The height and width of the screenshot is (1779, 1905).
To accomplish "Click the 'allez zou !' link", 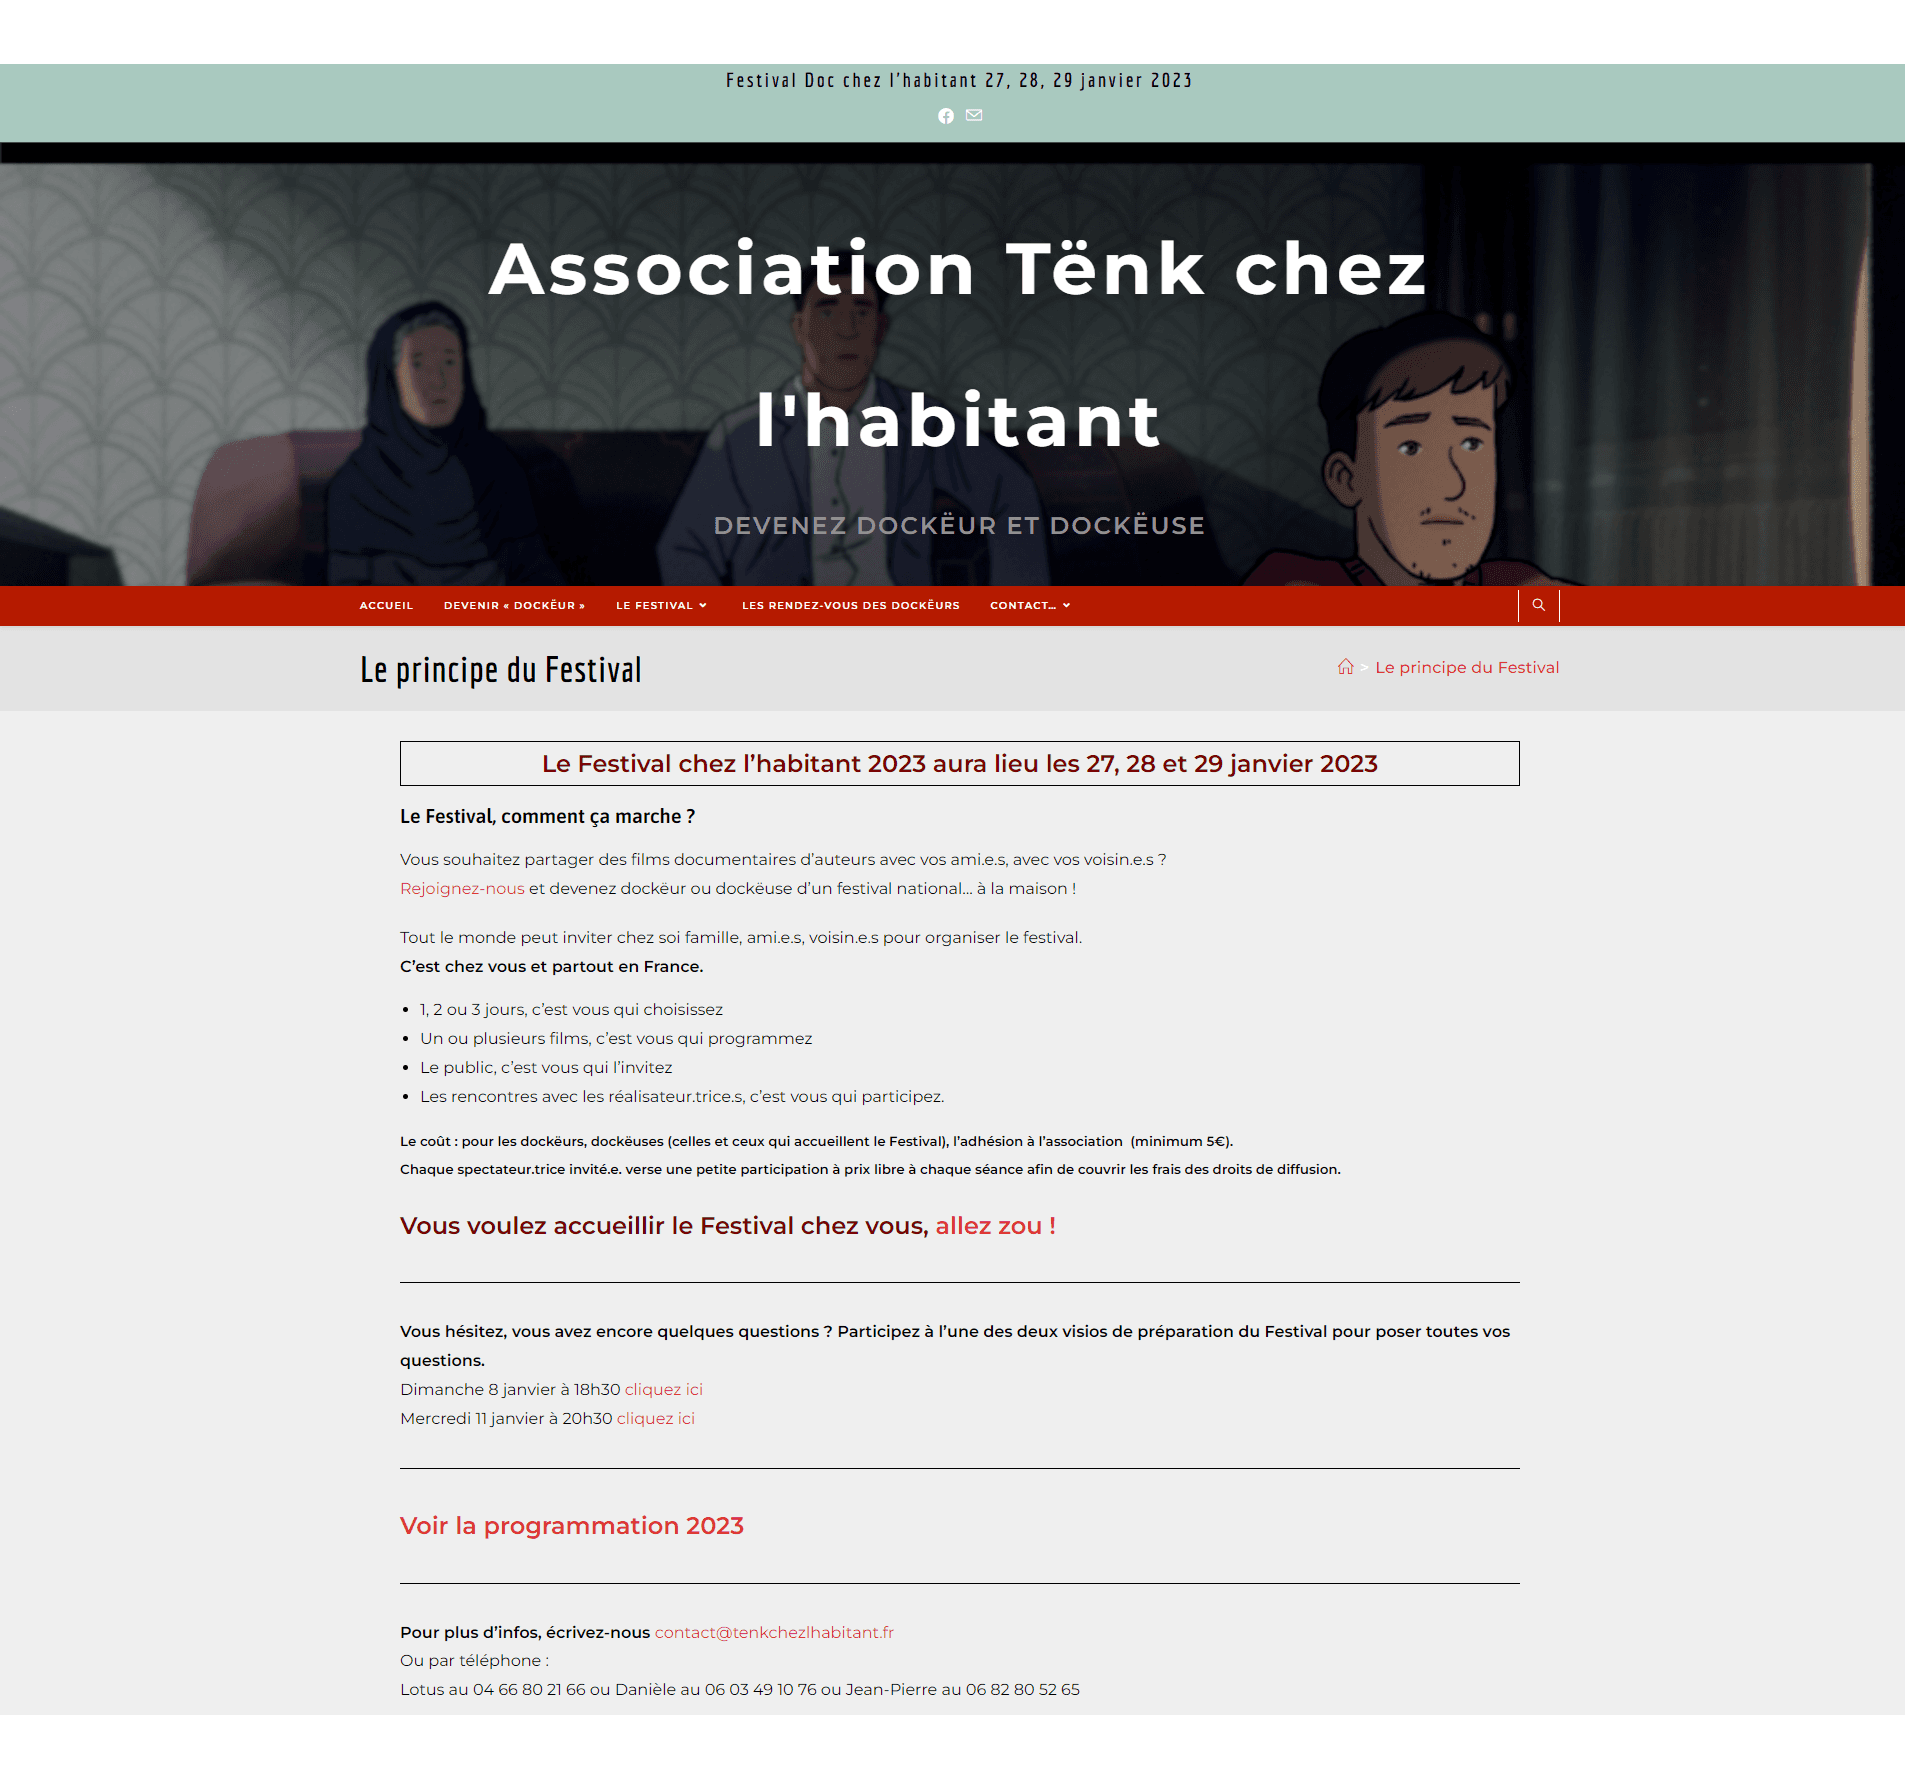I will [996, 1226].
